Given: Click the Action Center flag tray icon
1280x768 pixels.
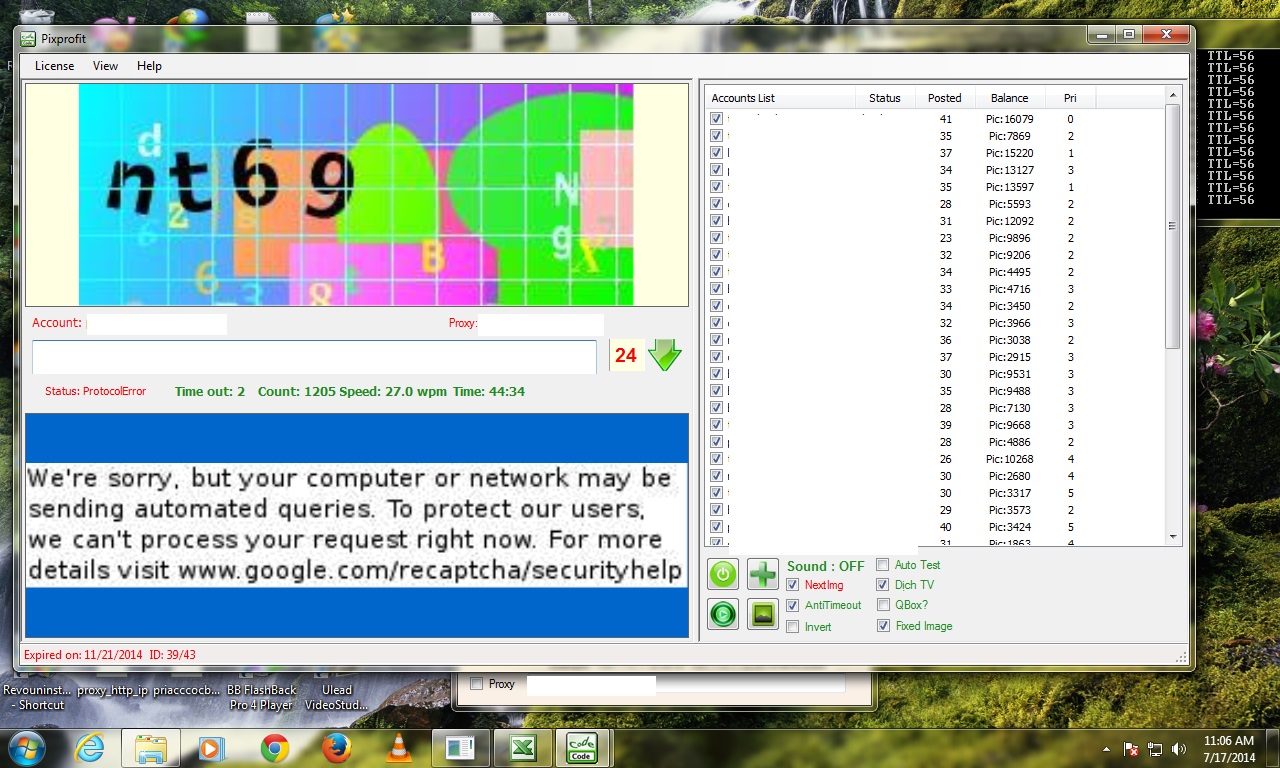Looking at the screenshot, I should click(1132, 749).
